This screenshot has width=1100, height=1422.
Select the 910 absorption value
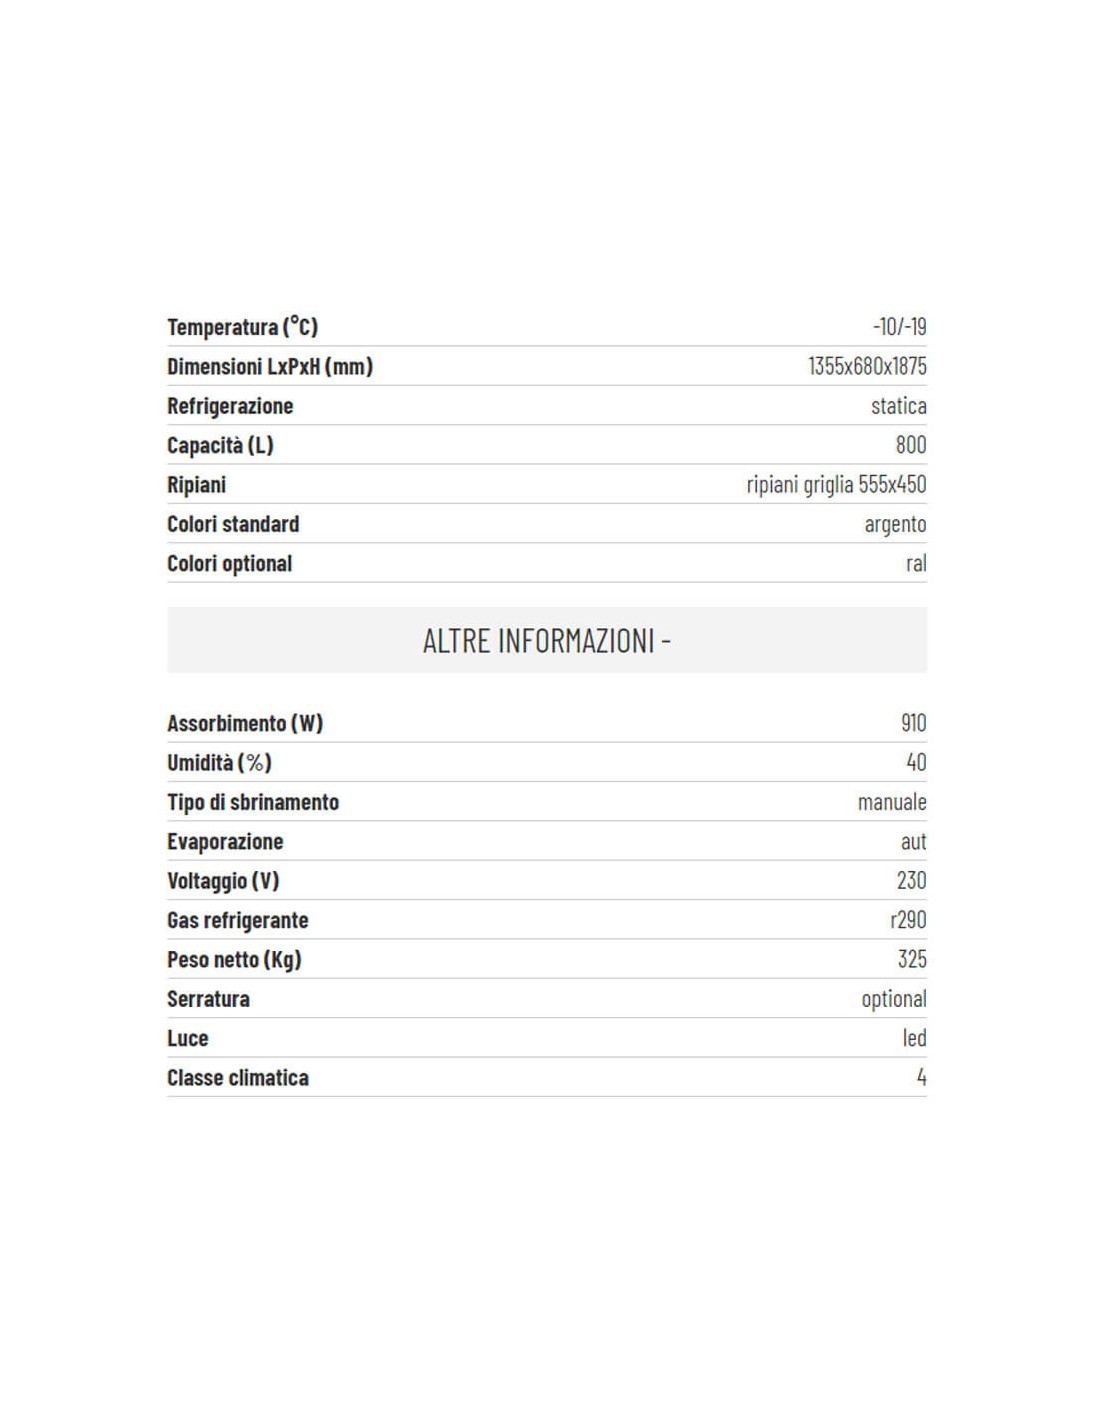pos(913,722)
